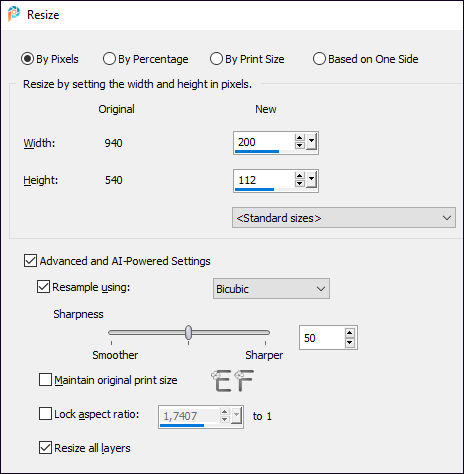This screenshot has width=464, height=474.
Task: Open the Width field's drop-down slider arrow
Action: [x=311, y=142]
